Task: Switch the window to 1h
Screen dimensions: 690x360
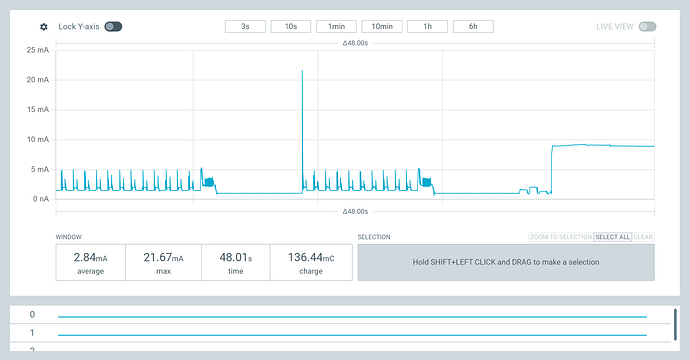Action: click(427, 26)
